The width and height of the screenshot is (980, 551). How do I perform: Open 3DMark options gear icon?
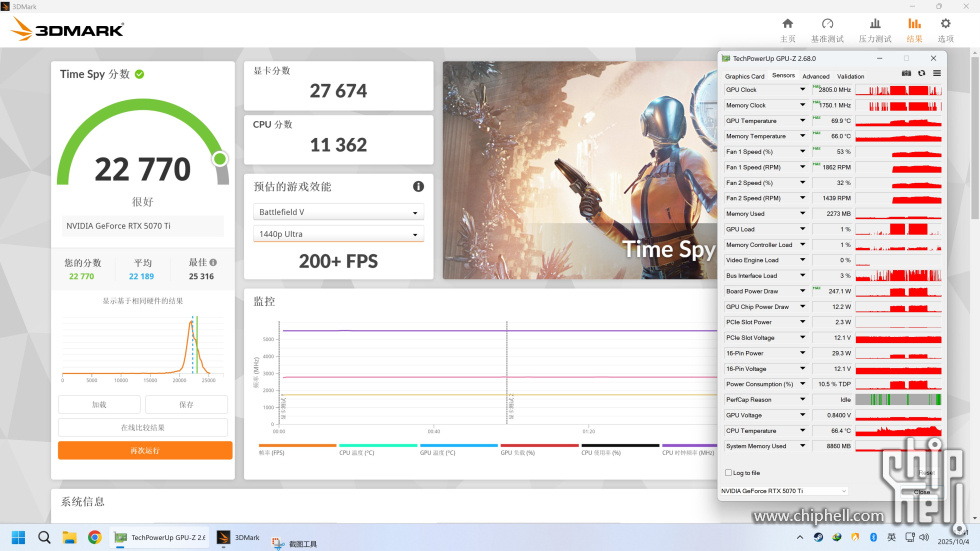946,24
